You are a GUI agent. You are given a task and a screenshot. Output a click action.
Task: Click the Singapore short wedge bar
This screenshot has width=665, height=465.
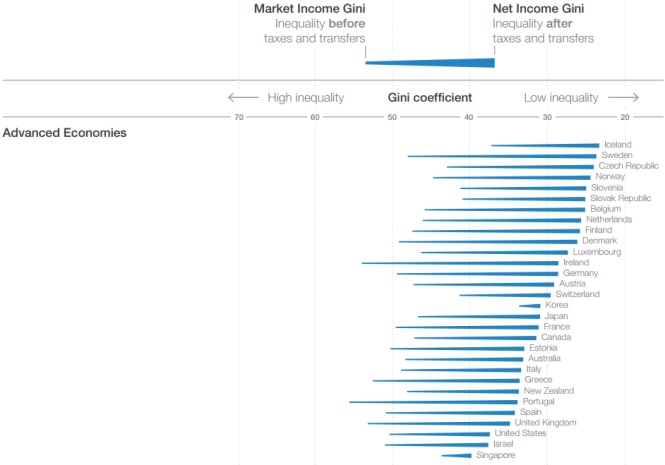click(x=456, y=456)
